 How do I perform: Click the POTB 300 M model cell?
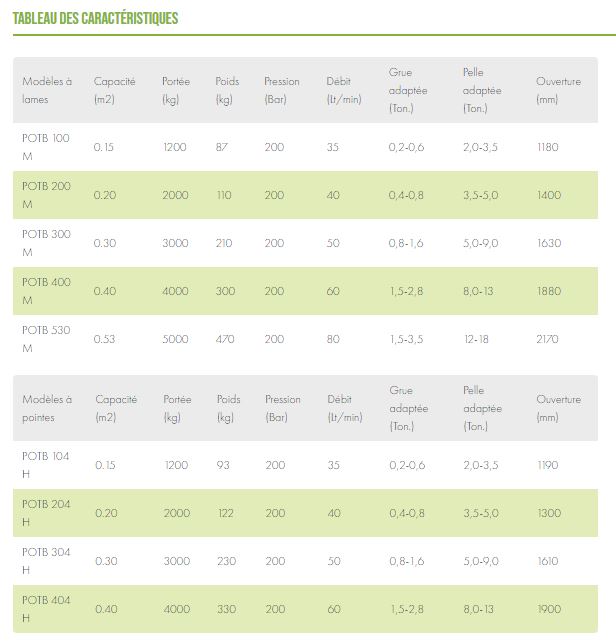click(46, 243)
